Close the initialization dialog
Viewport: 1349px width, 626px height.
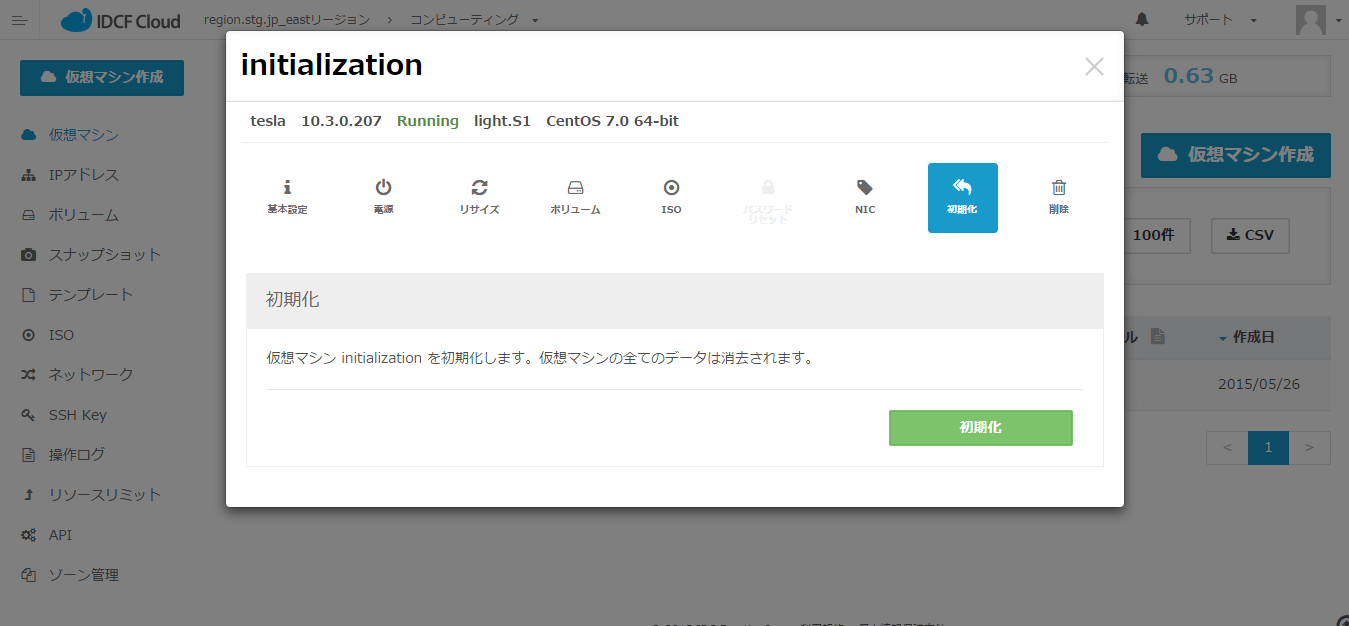click(1094, 67)
